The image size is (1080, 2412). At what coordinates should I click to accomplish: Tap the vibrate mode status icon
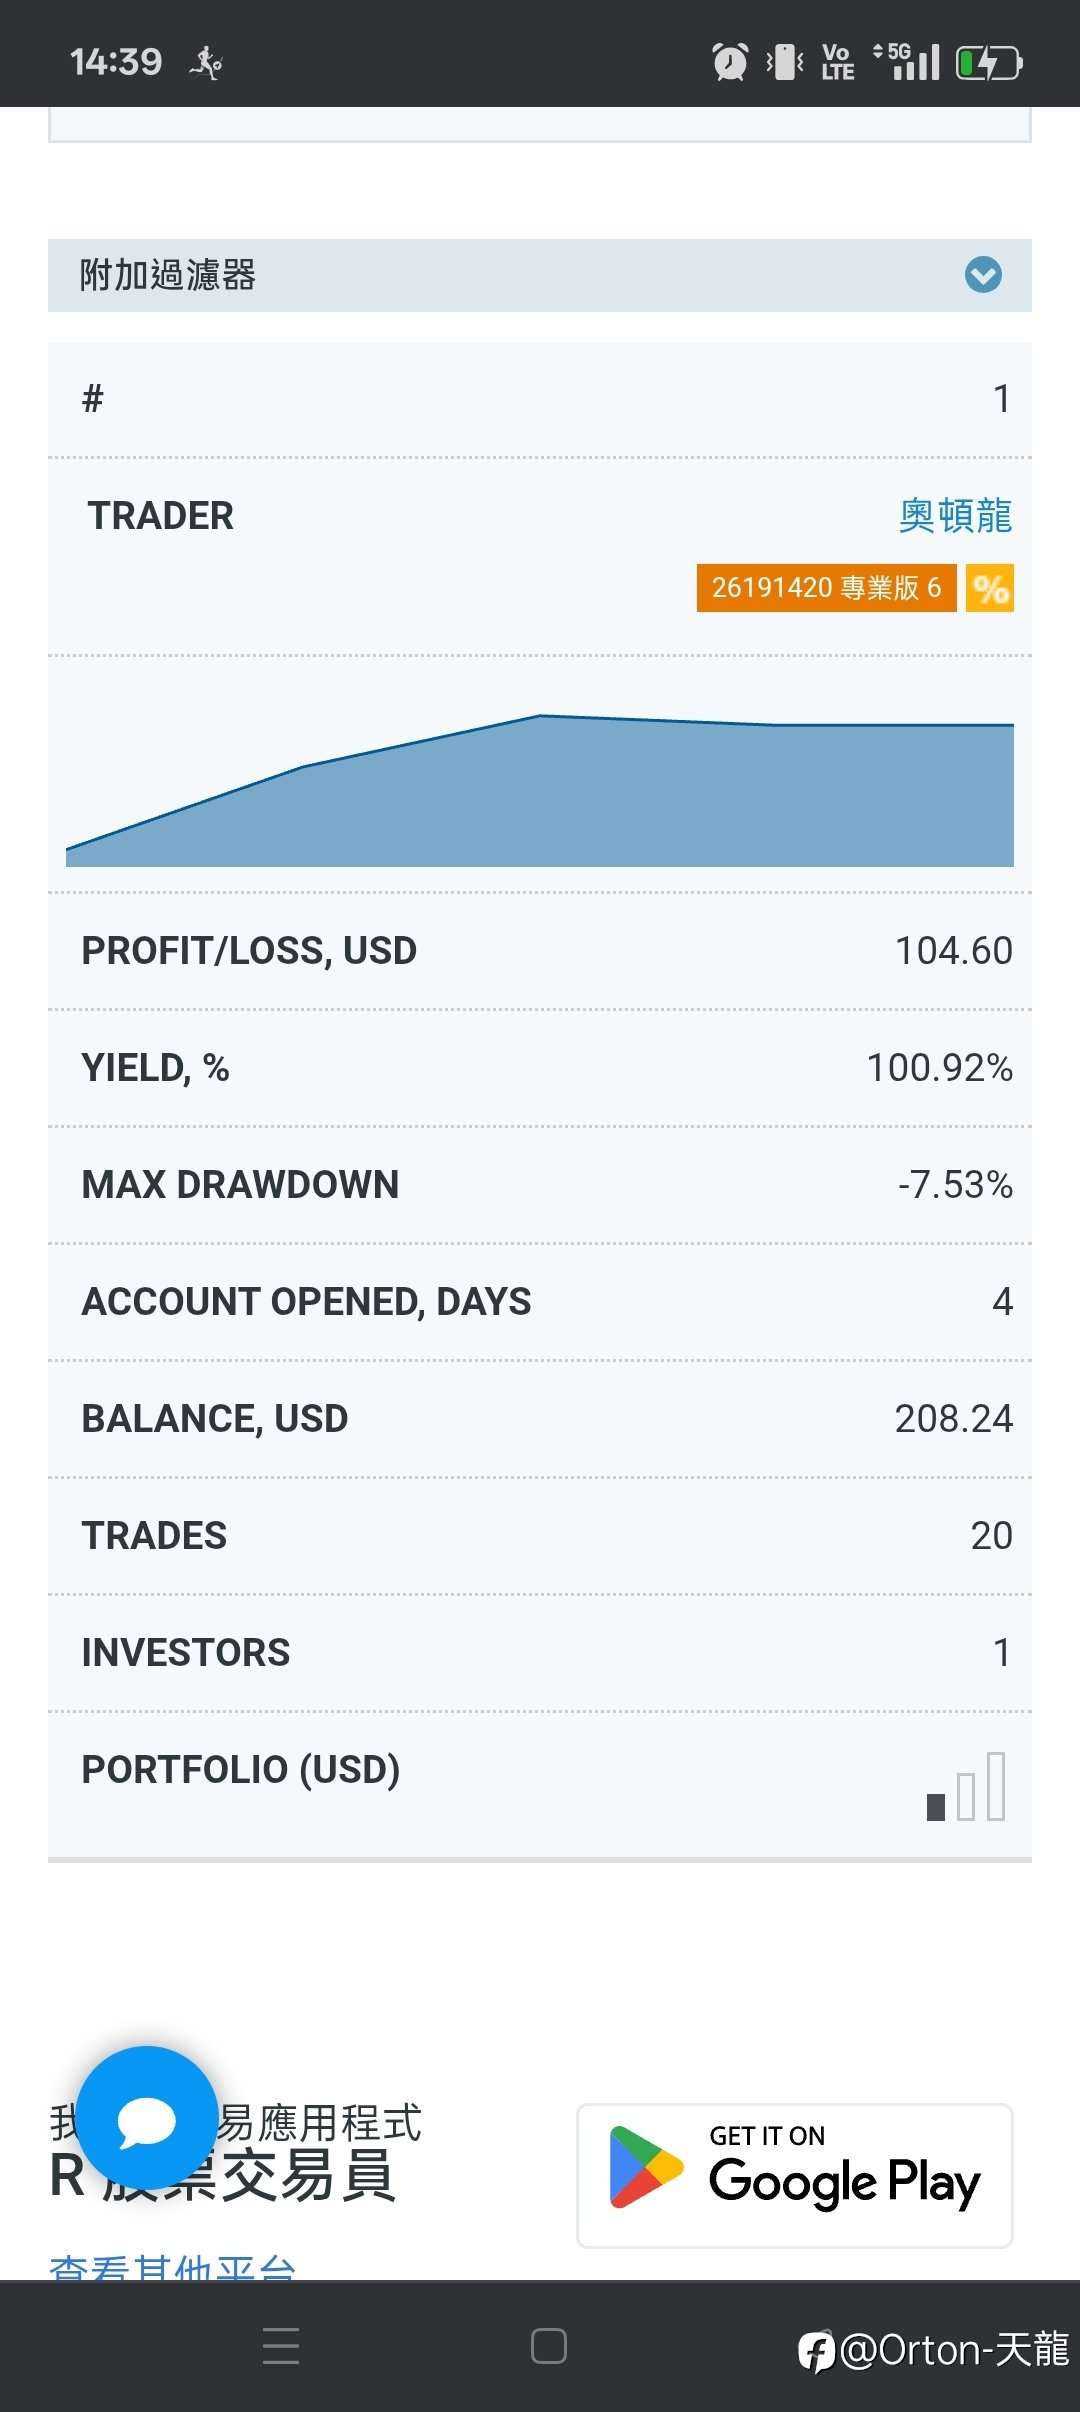pos(785,62)
